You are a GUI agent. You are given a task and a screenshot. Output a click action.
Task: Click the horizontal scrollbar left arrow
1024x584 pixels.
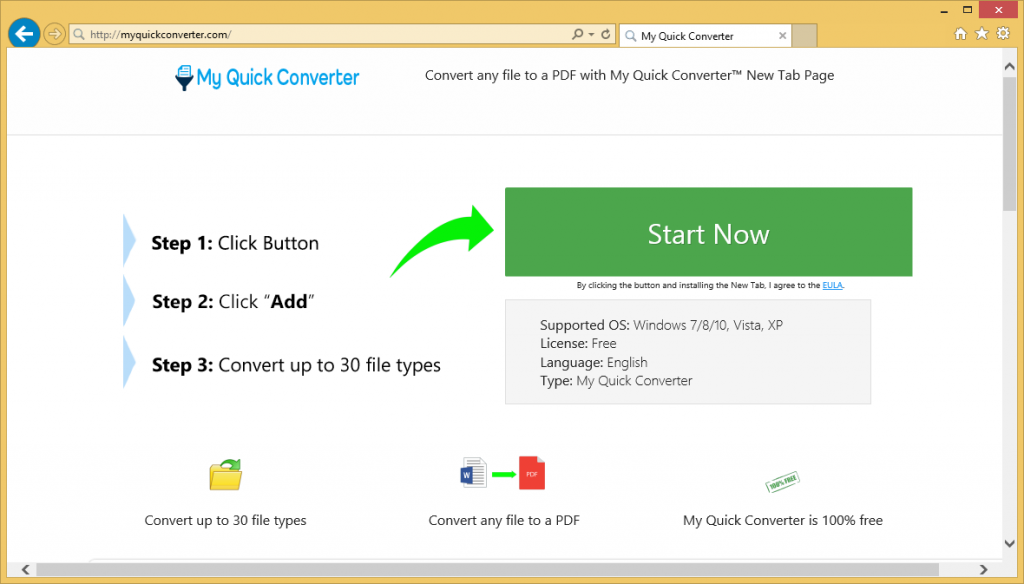tap(25, 570)
